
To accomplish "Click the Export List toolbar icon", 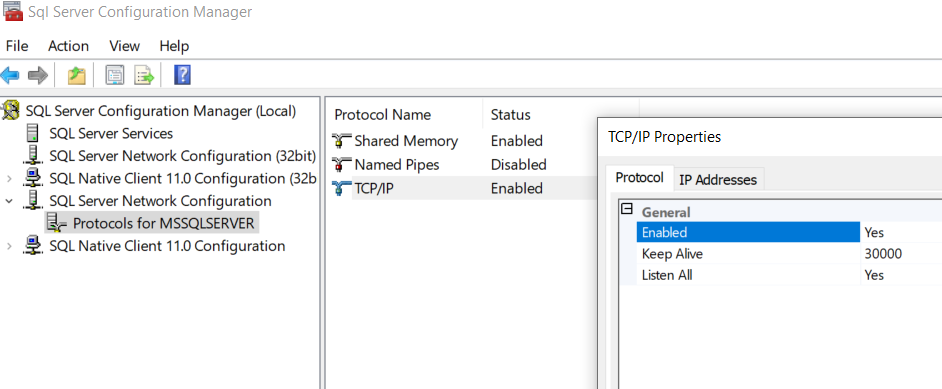I will (145, 76).
